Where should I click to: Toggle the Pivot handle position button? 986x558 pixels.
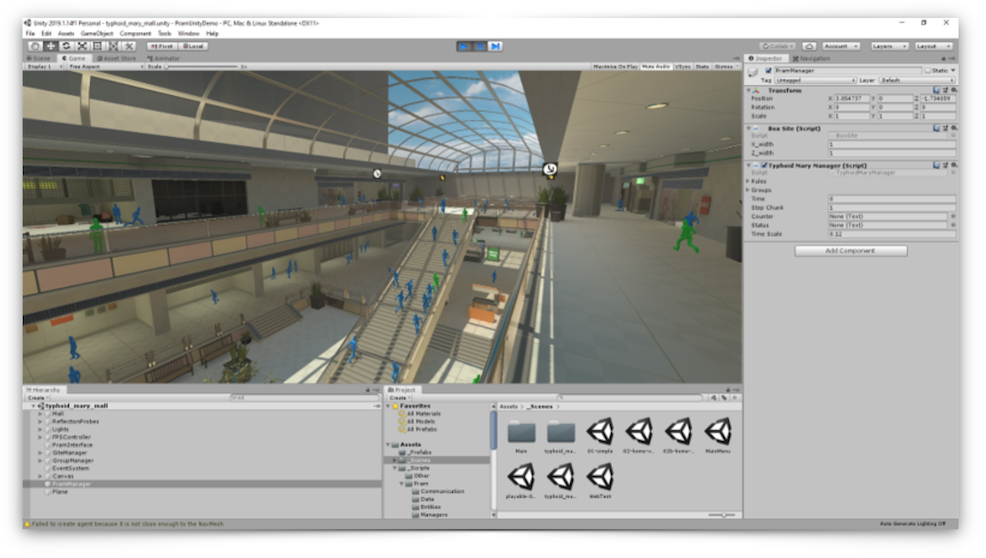point(162,46)
